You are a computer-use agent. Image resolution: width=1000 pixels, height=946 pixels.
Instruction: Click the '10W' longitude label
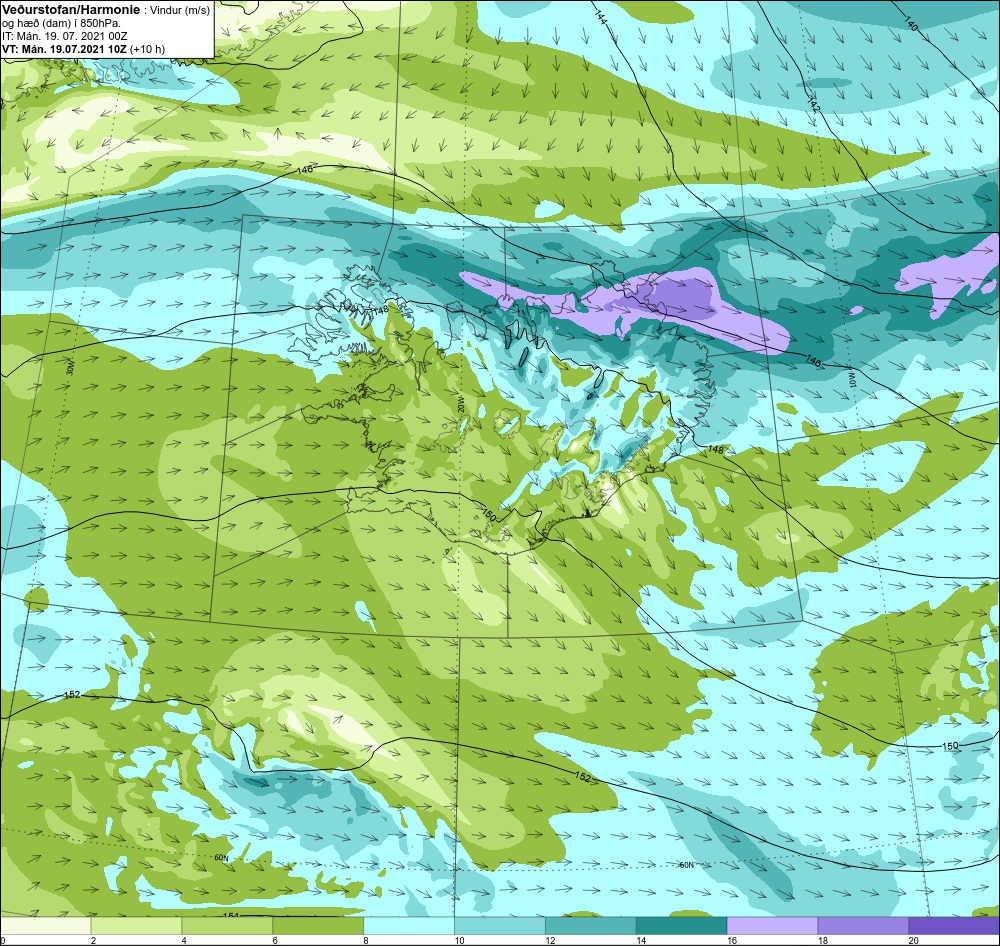(x=851, y=380)
